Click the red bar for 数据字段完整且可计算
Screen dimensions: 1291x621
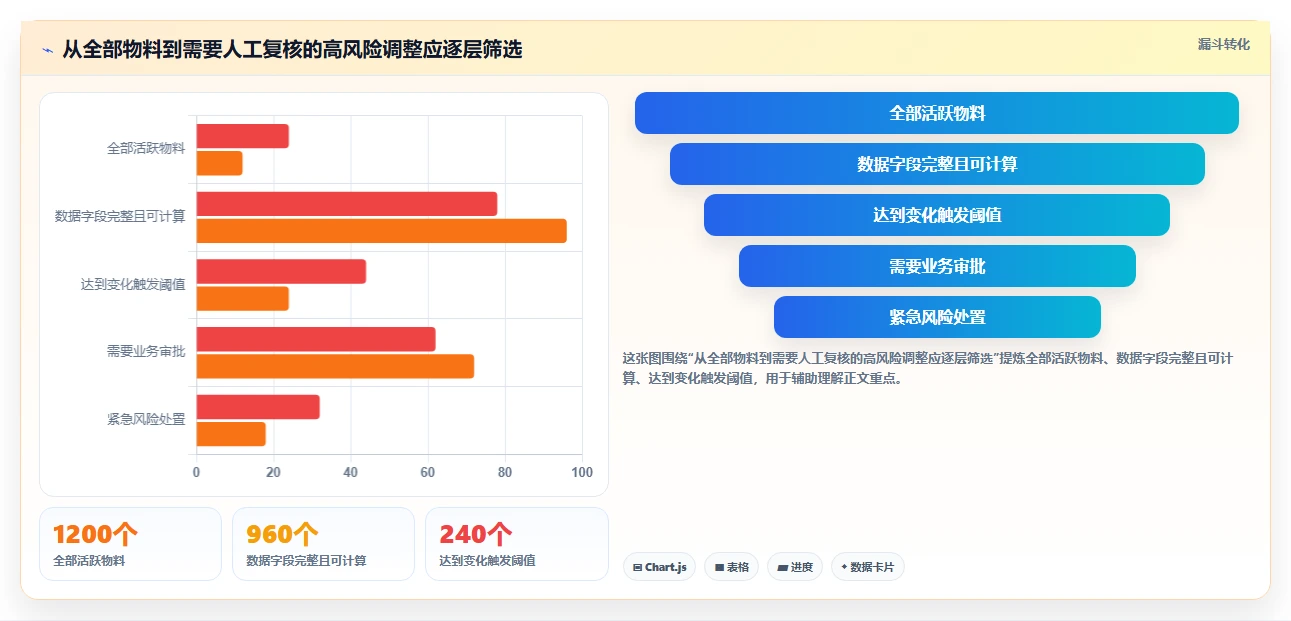click(x=347, y=204)
